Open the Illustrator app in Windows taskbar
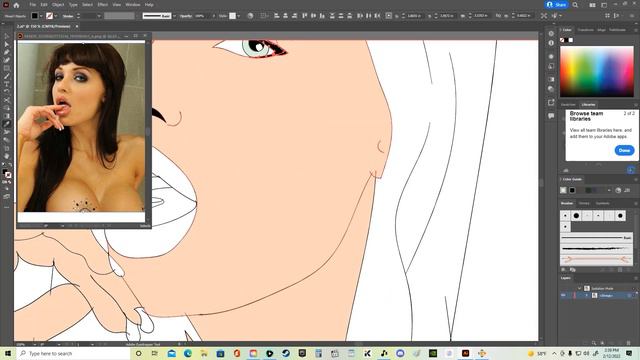 (x=465, y=353)
